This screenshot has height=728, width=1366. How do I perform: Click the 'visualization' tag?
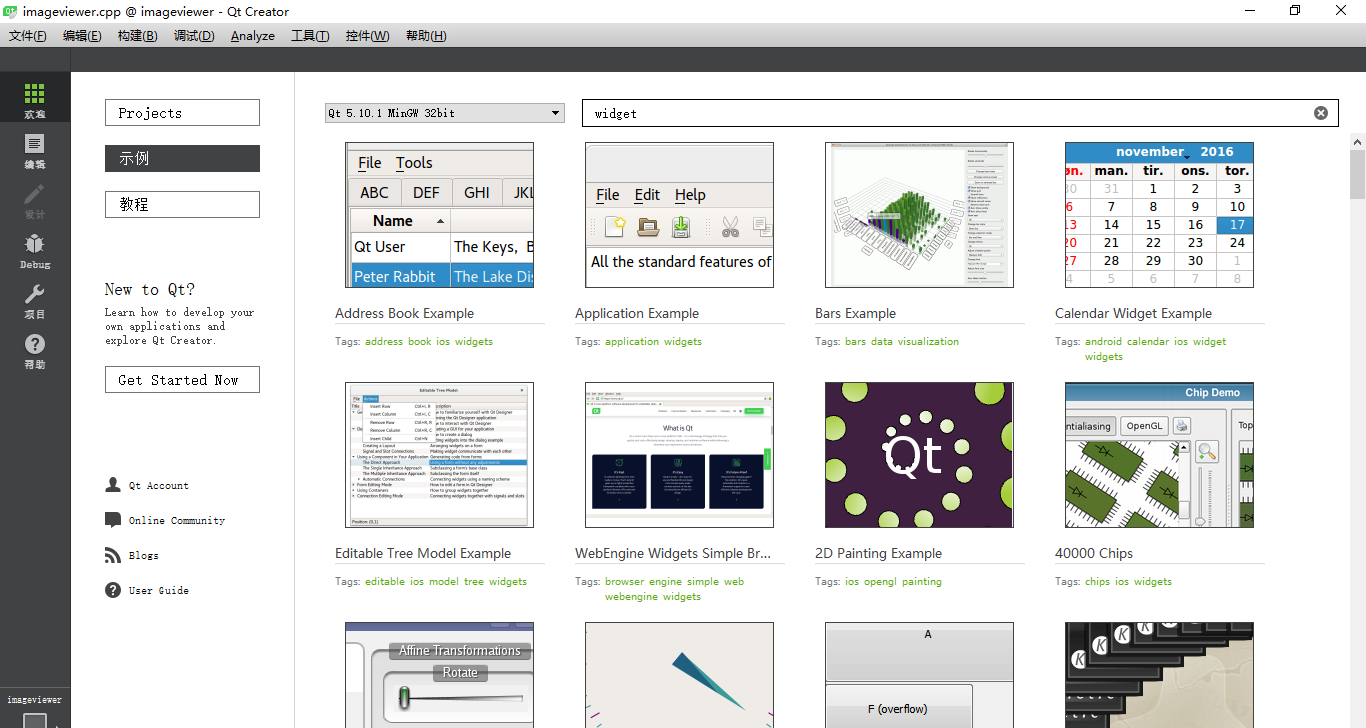(928, 342)
